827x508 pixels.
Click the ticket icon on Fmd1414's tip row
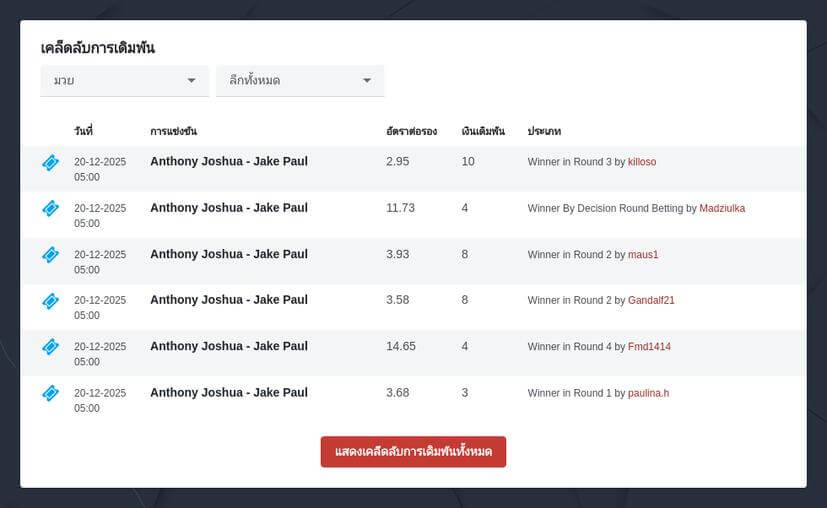(x=50, y=347)
